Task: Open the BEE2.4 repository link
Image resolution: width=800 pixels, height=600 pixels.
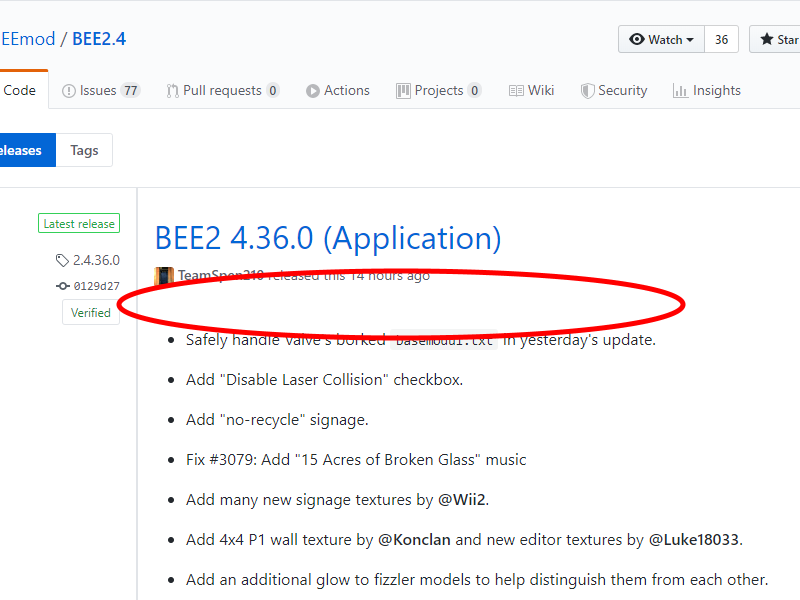Action: [x=99, y=39]
